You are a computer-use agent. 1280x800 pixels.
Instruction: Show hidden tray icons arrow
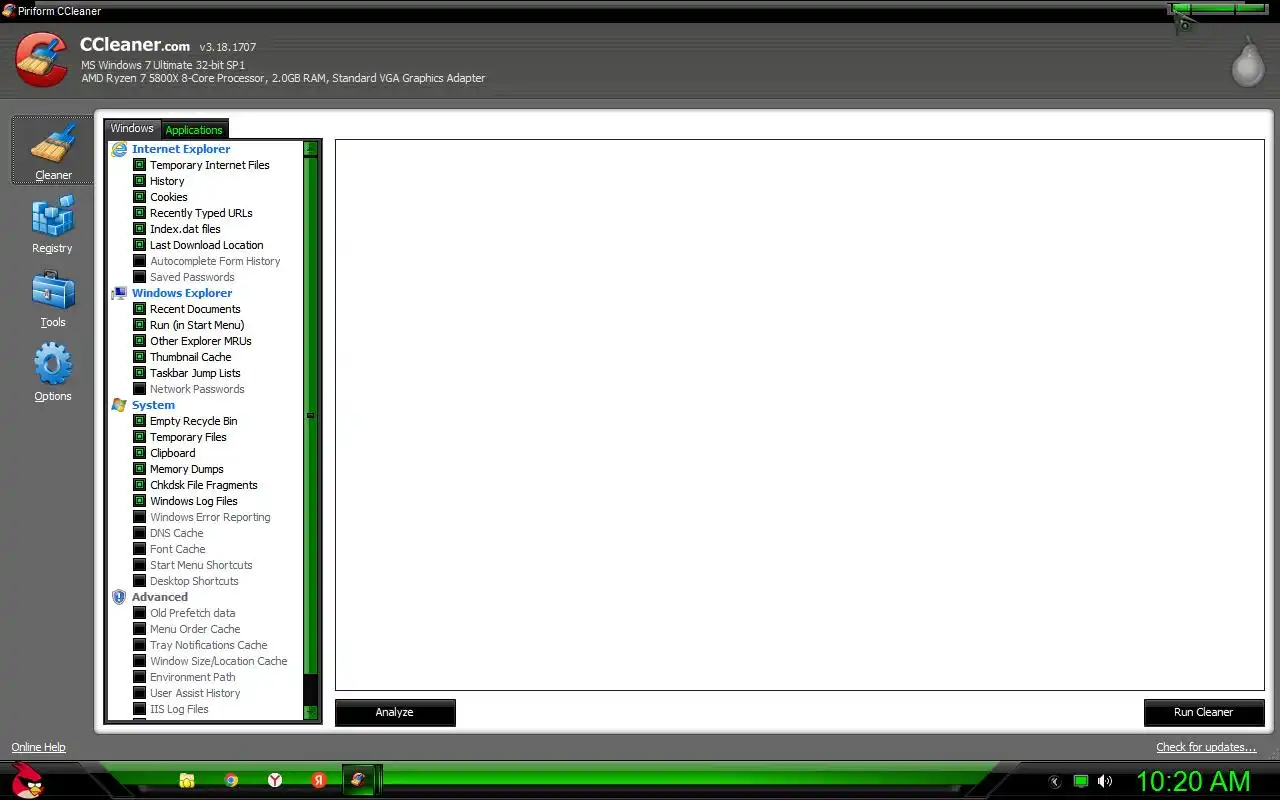tap(1054, 781)
